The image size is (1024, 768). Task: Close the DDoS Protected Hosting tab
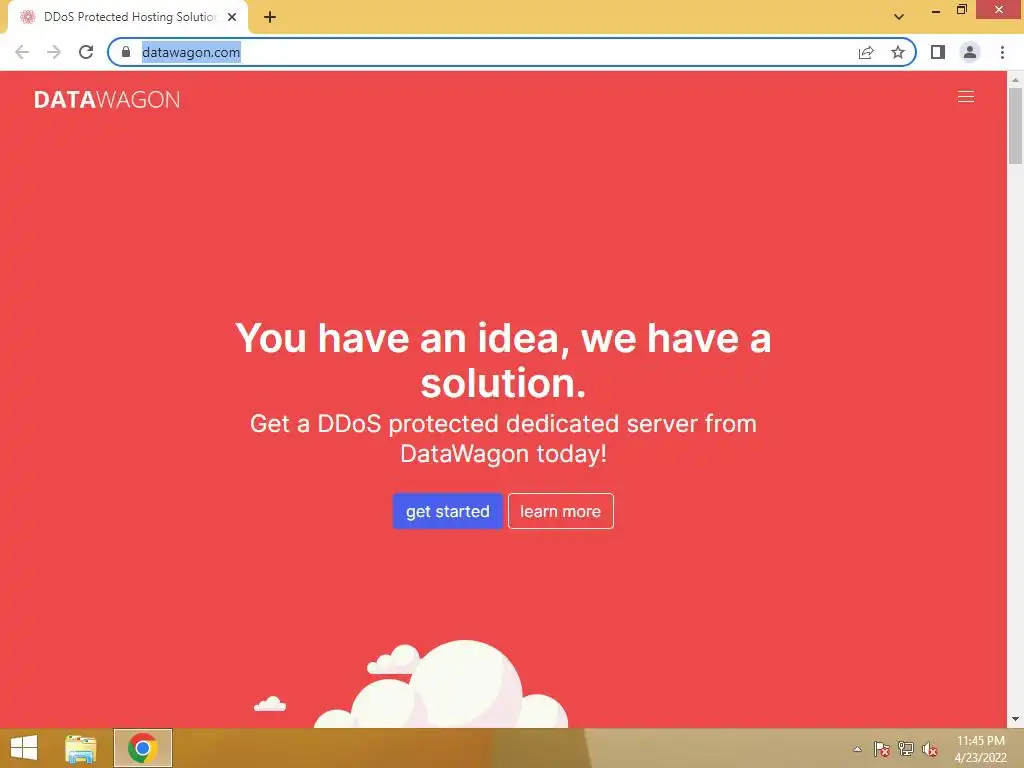[x=232, y=17]
